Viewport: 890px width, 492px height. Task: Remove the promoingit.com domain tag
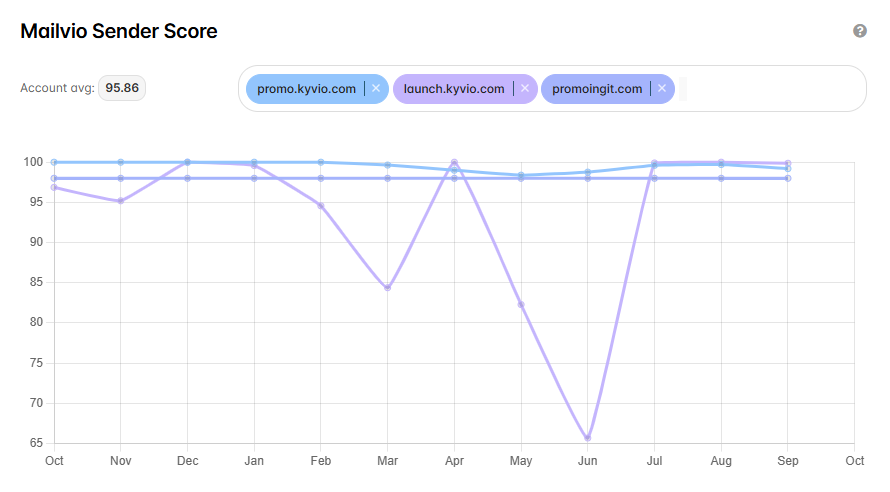(x=662, y=89)
